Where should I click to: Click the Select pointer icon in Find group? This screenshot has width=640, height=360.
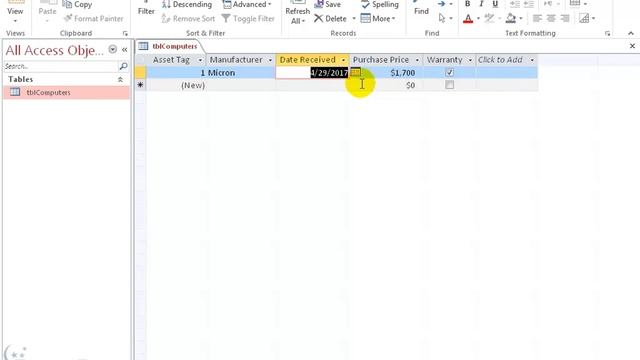(x=442, y=18)
